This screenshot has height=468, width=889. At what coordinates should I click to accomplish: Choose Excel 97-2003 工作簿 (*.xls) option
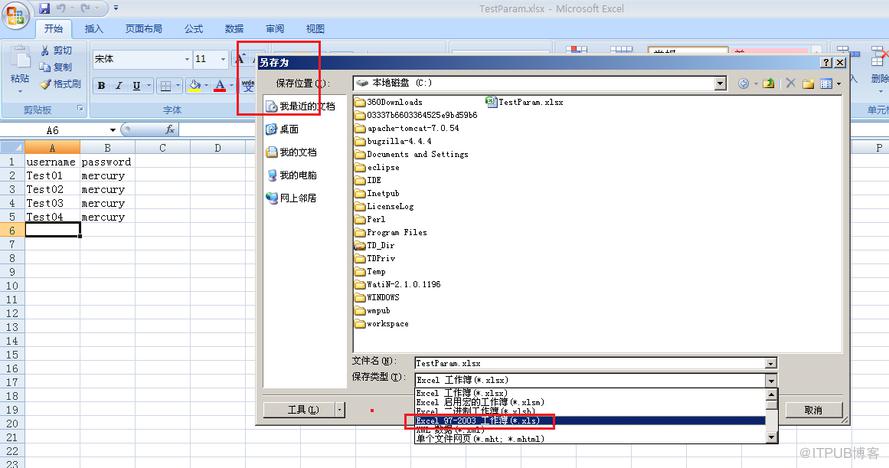(x=590, y=421)
